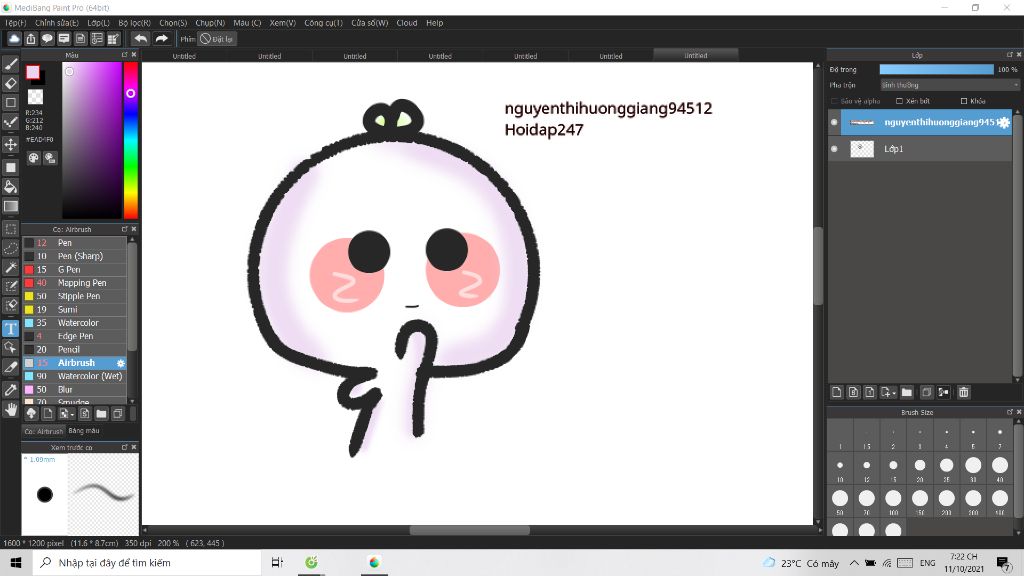Select the Shape fill tool
Screen dimensions: 1024x576
click(11, 167)
